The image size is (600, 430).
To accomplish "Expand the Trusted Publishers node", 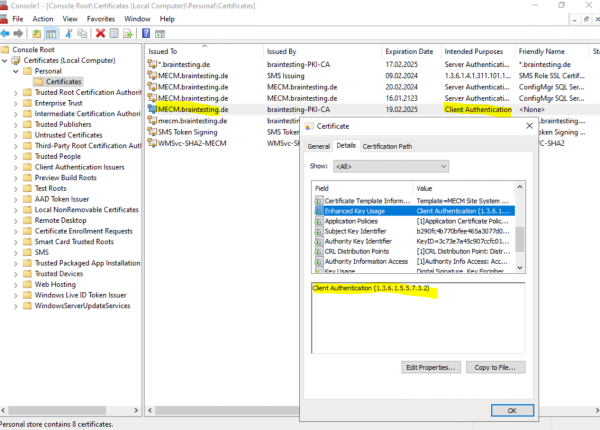I will (x=16, y=125).
